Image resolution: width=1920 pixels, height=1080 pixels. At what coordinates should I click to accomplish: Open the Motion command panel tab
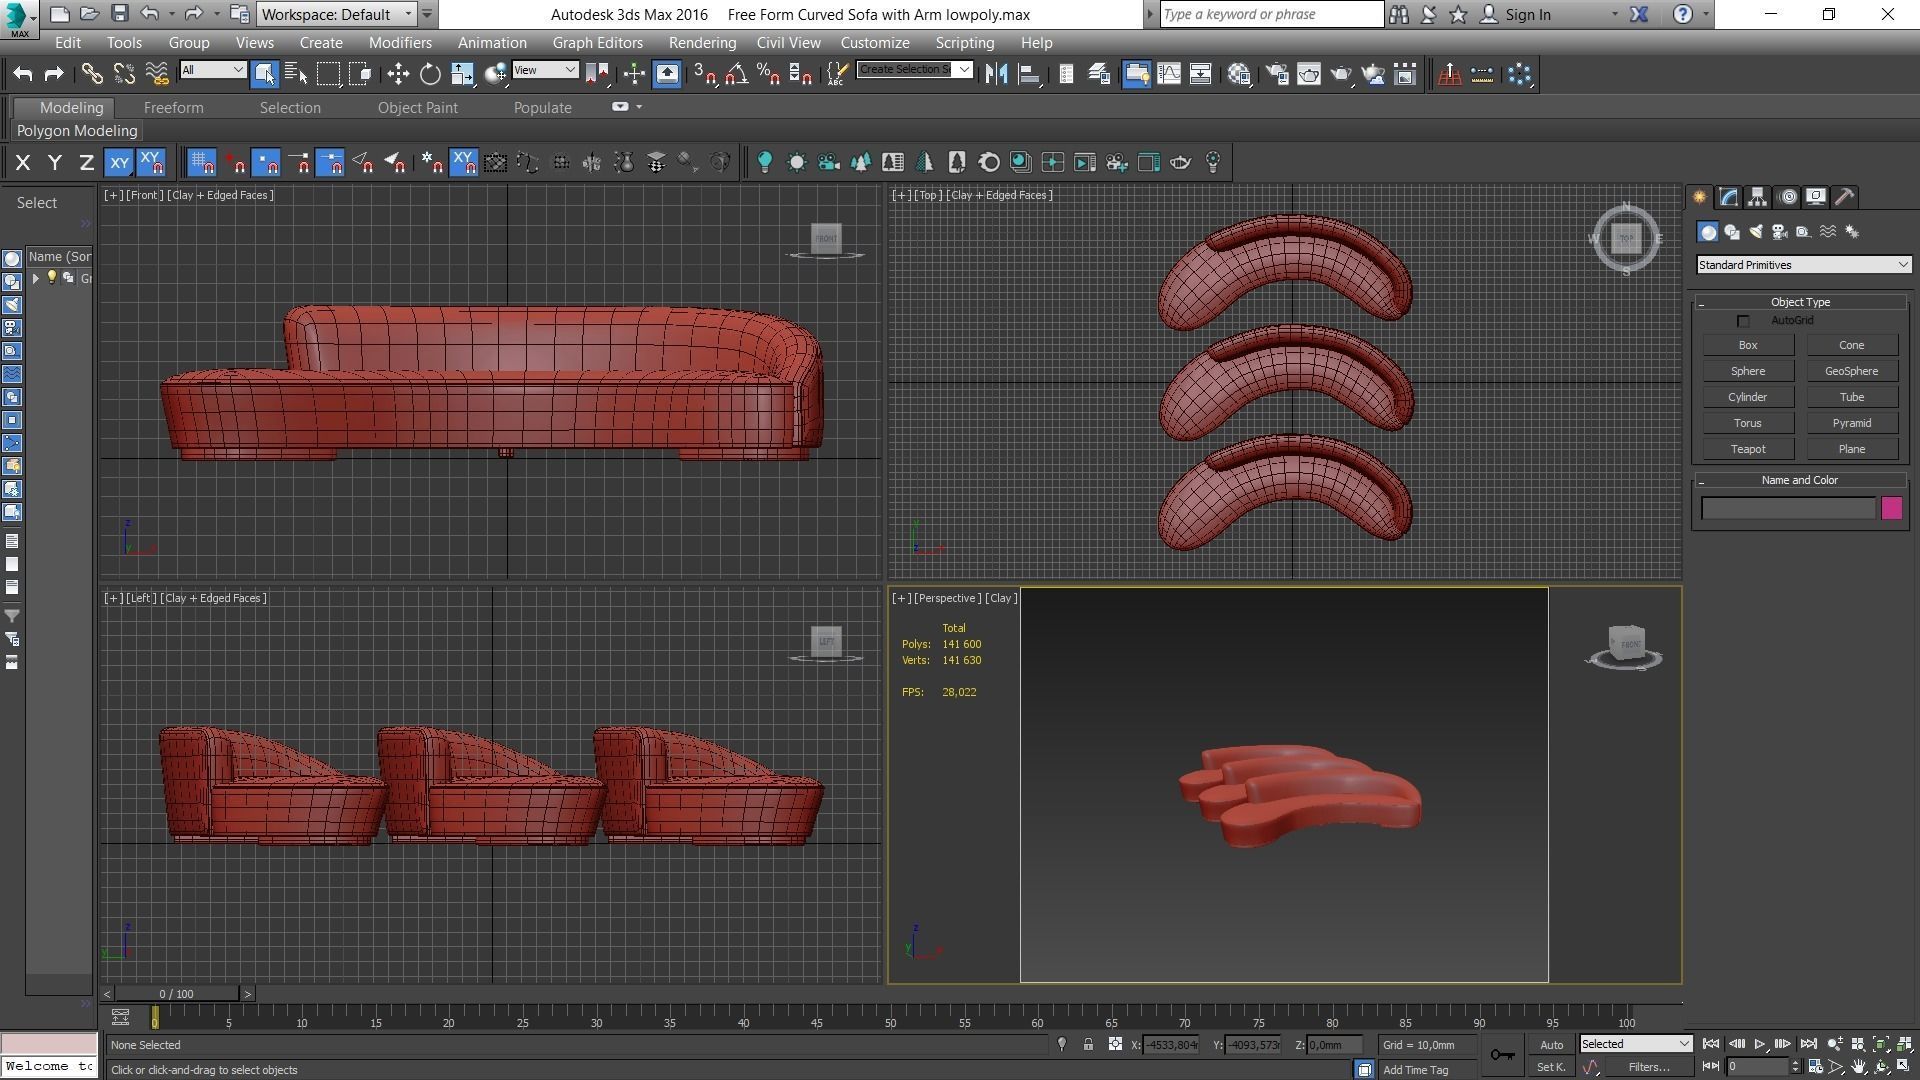coord(1788,197)
